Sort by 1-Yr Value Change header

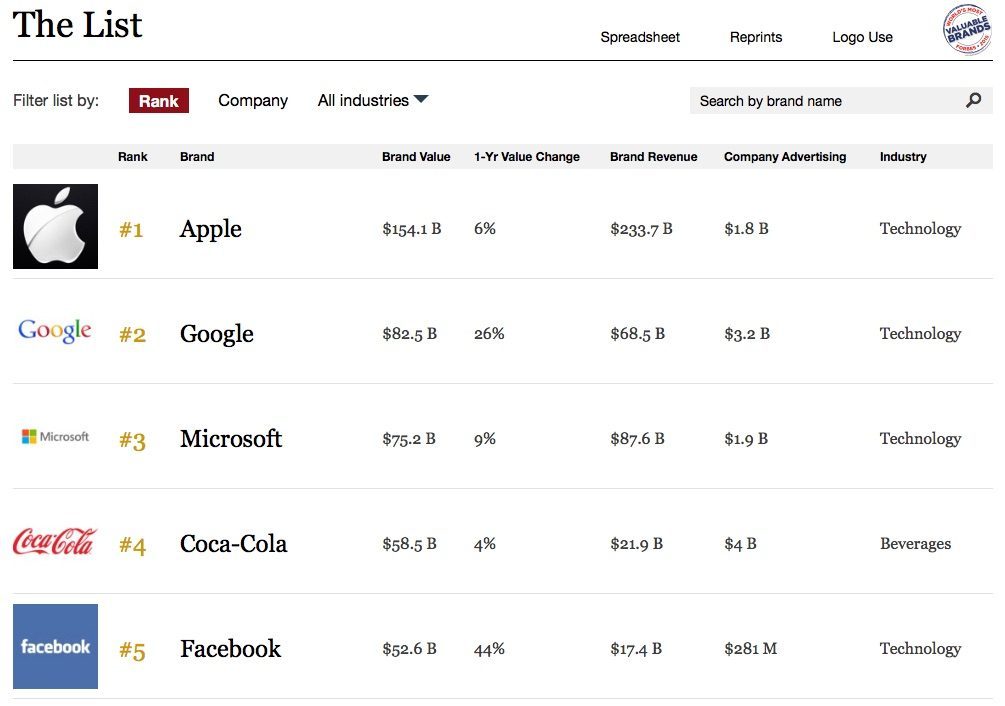(x=527, y=157)
